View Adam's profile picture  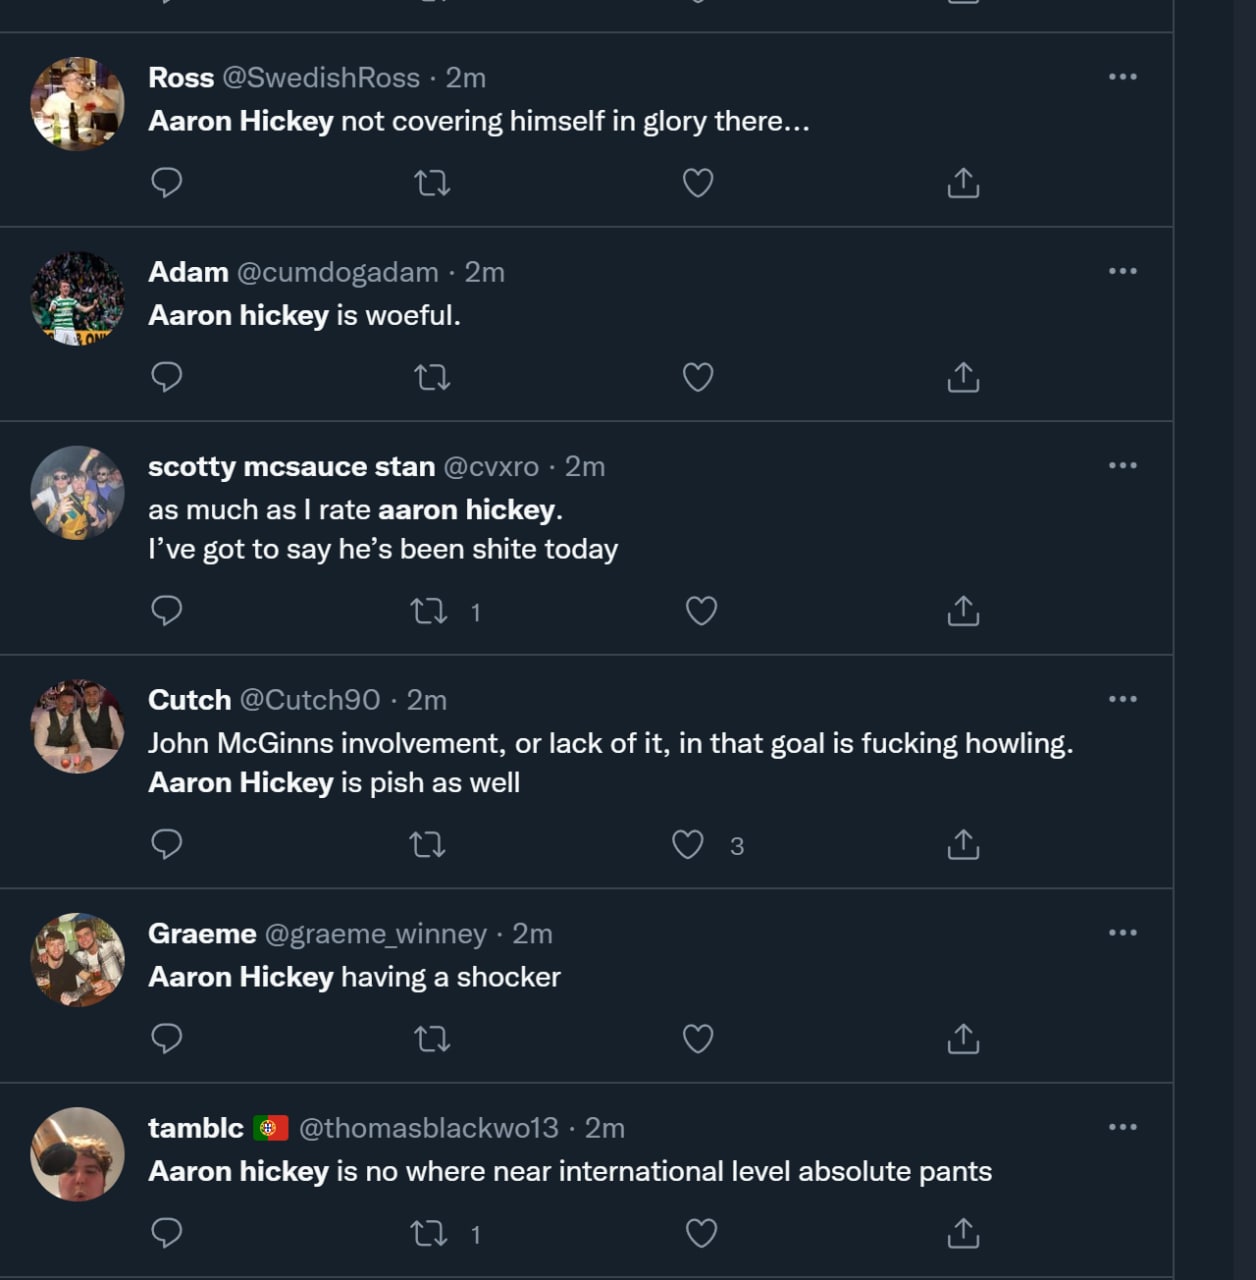[77, 298]
